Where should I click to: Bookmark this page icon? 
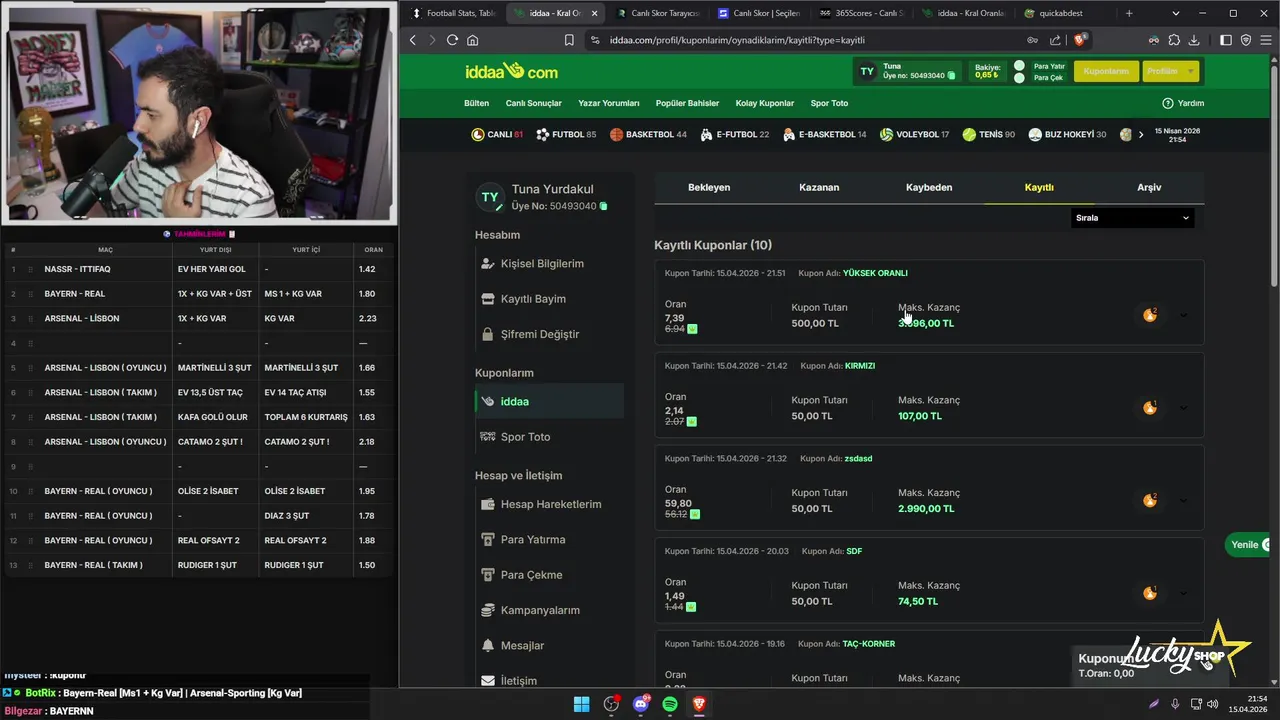pos(569,40)
